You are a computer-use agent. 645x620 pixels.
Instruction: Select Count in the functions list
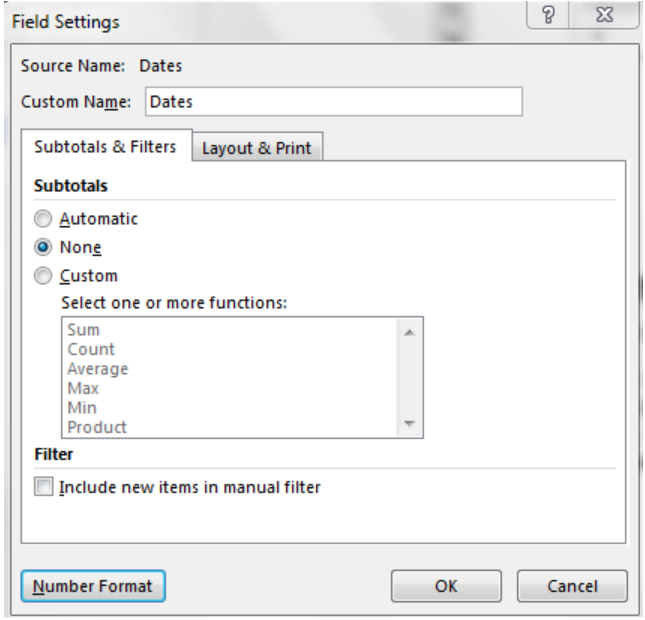point(91,349)
